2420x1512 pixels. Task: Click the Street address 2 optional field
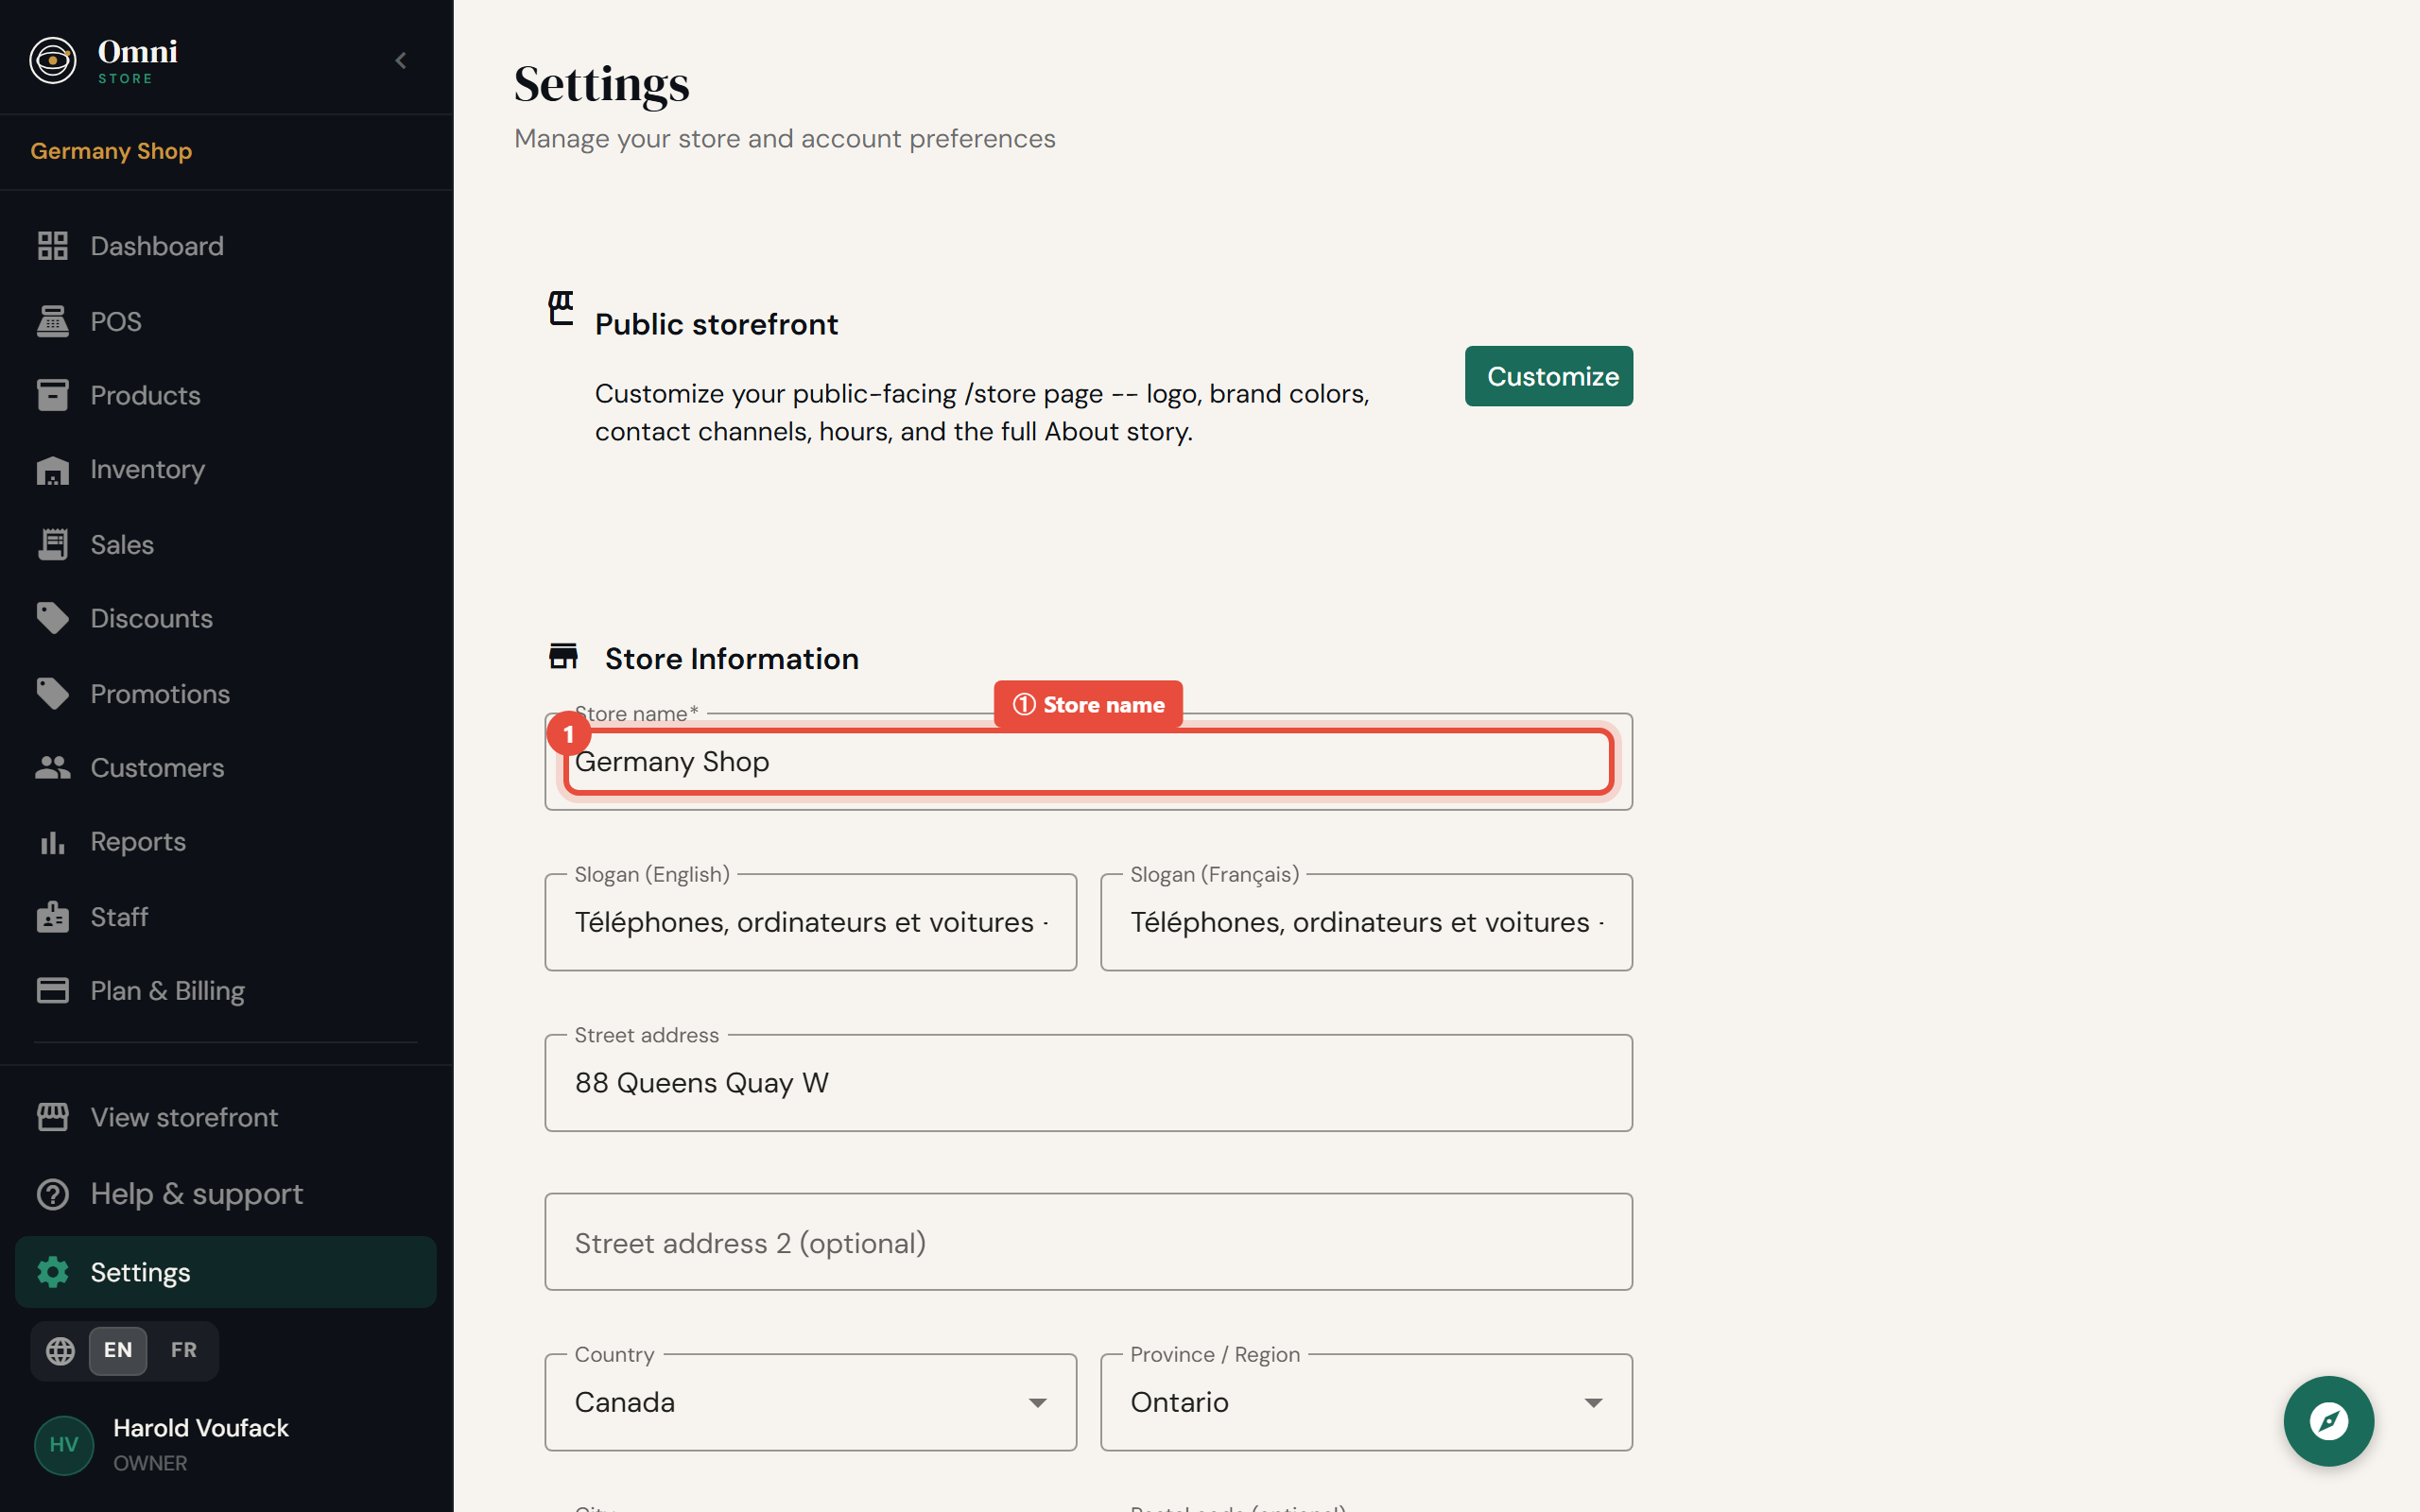pyautogui.click(x=1088, y=1242)
